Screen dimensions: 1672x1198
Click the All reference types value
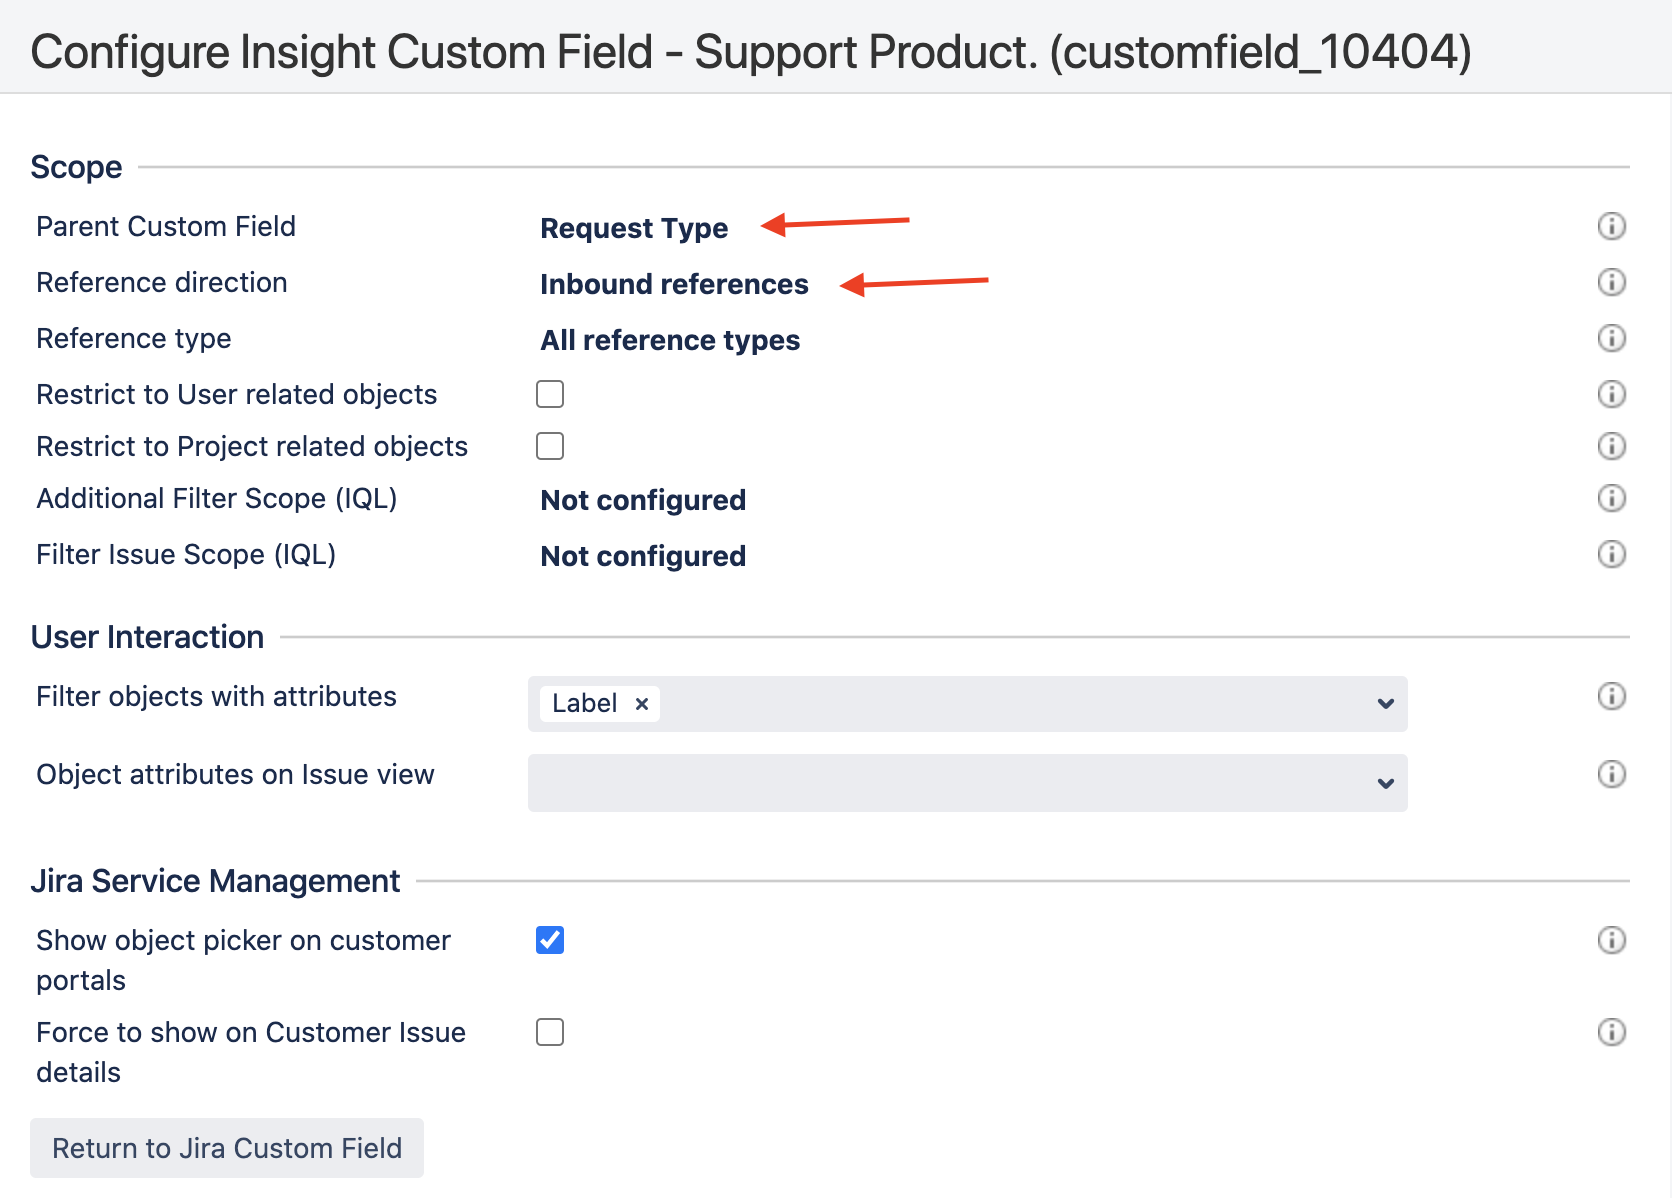(670, 340)
